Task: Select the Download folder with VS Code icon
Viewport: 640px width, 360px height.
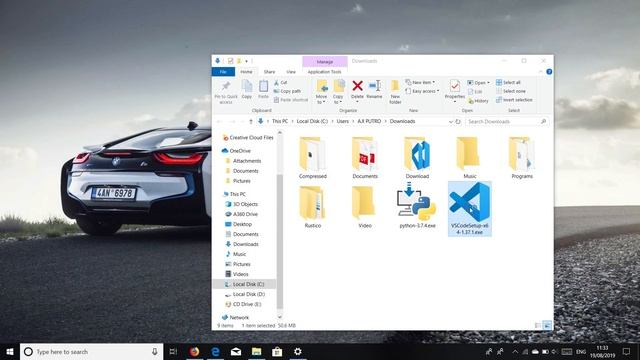Action: (417, 158)
